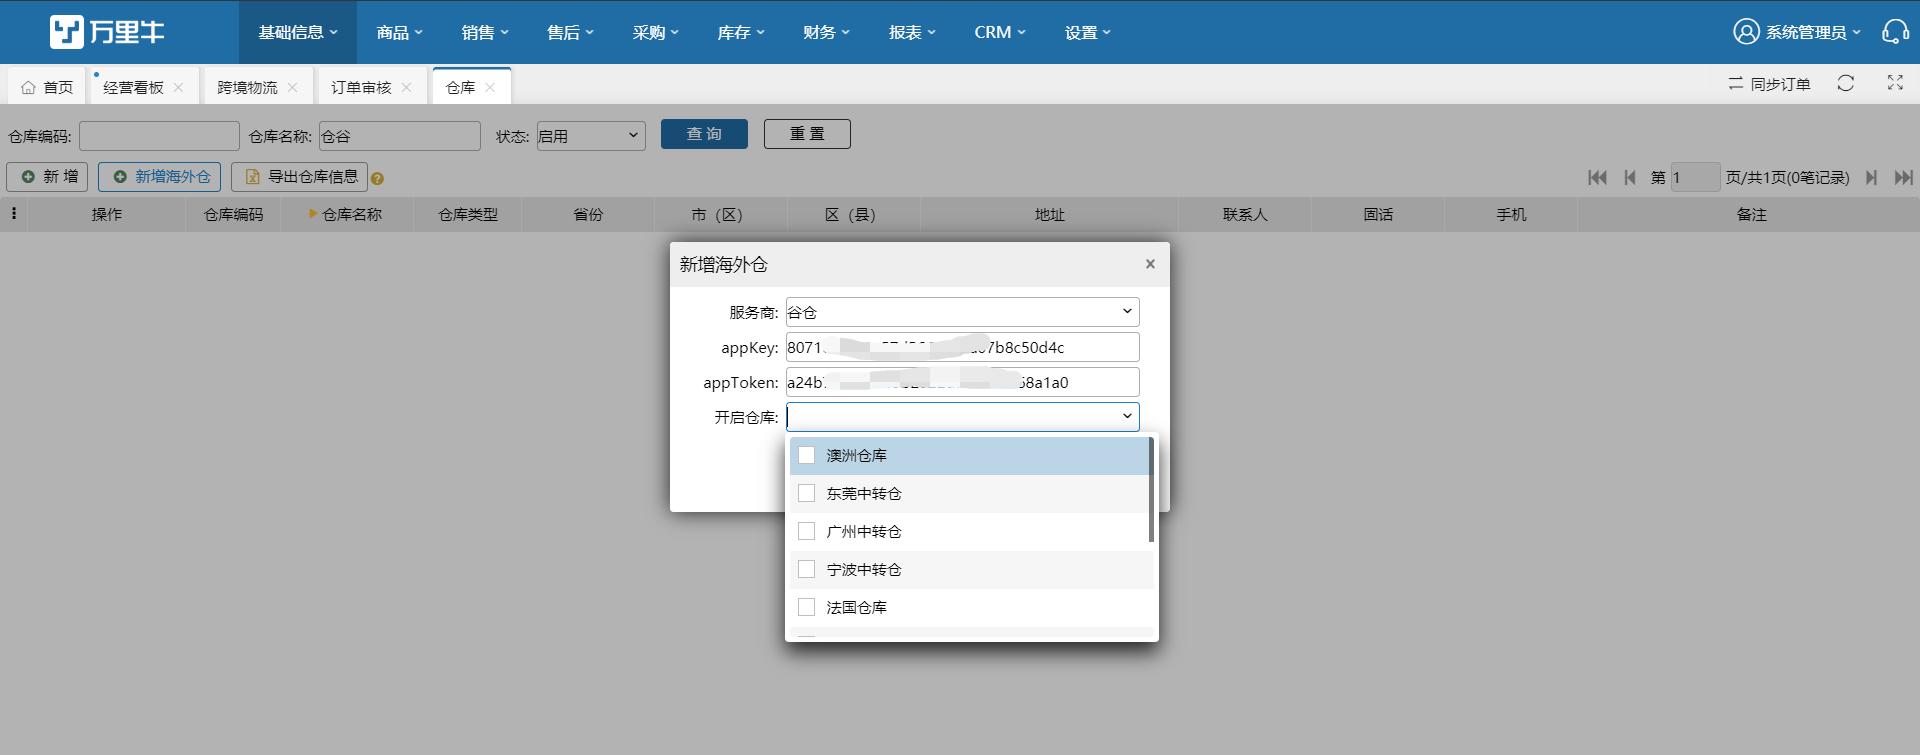Open the customer service headset icon

(1895, 32)
